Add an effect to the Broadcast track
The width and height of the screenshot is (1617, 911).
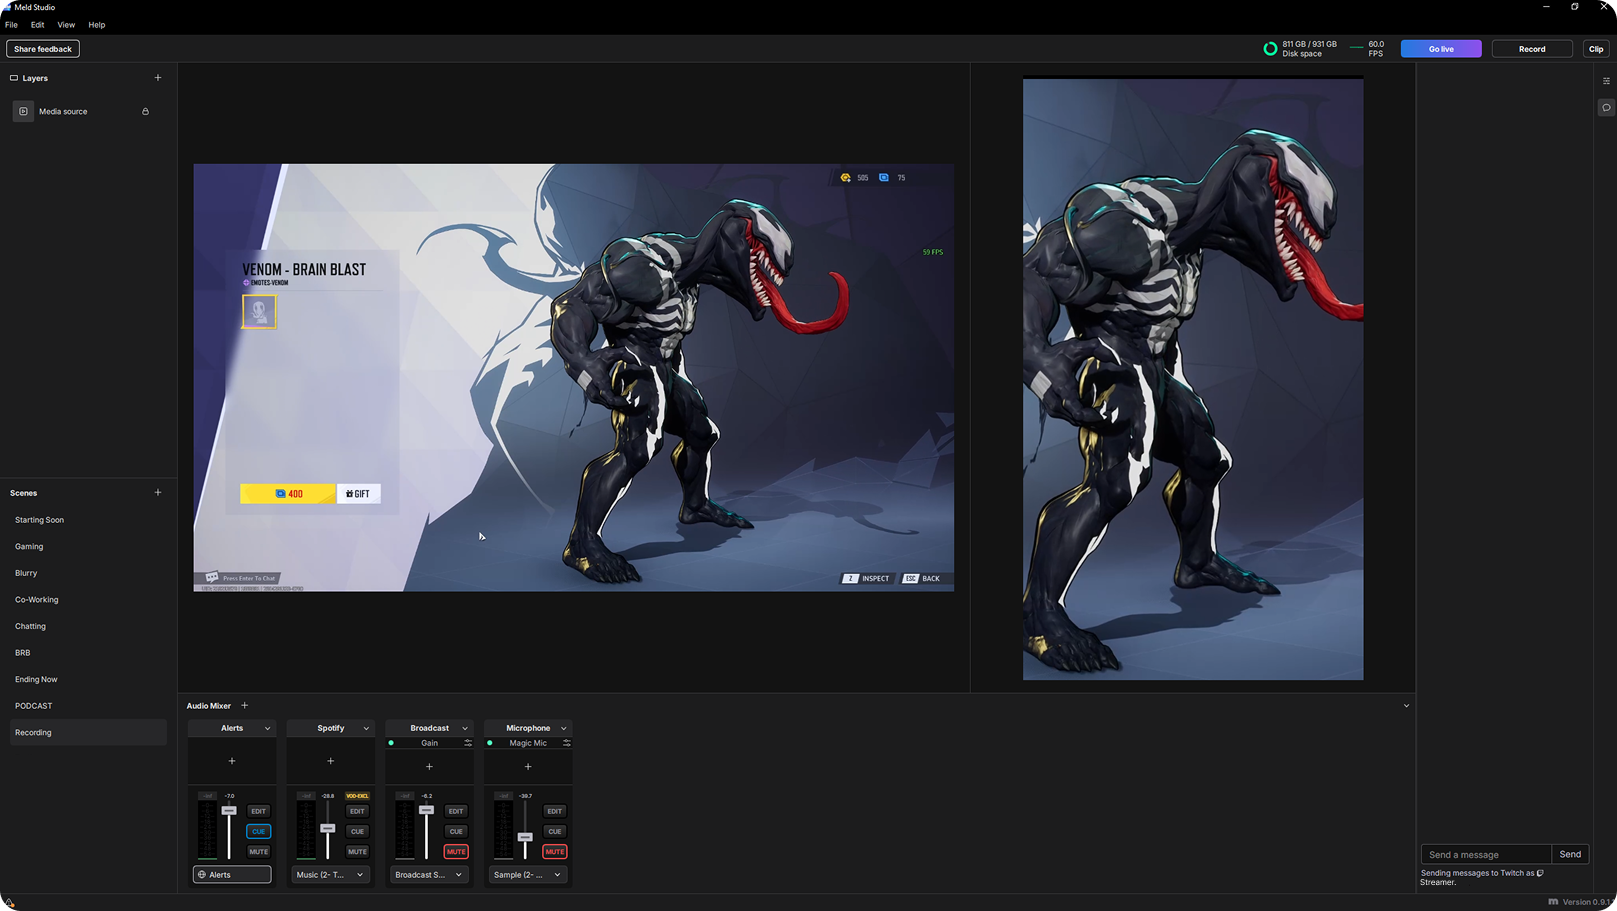(x=429, y=767)
